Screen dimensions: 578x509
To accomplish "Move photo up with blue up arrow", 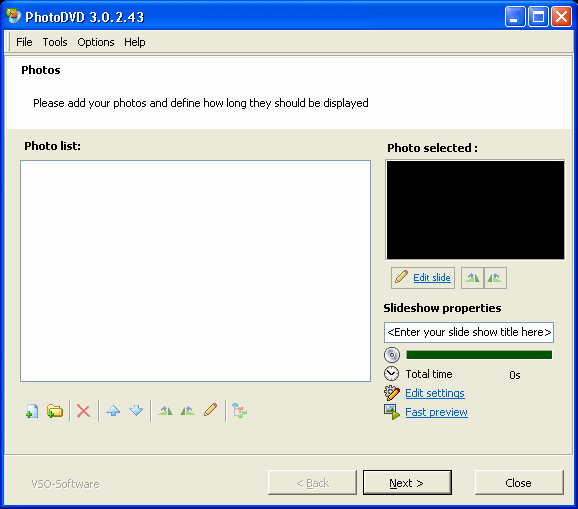I will pos(113,411).
